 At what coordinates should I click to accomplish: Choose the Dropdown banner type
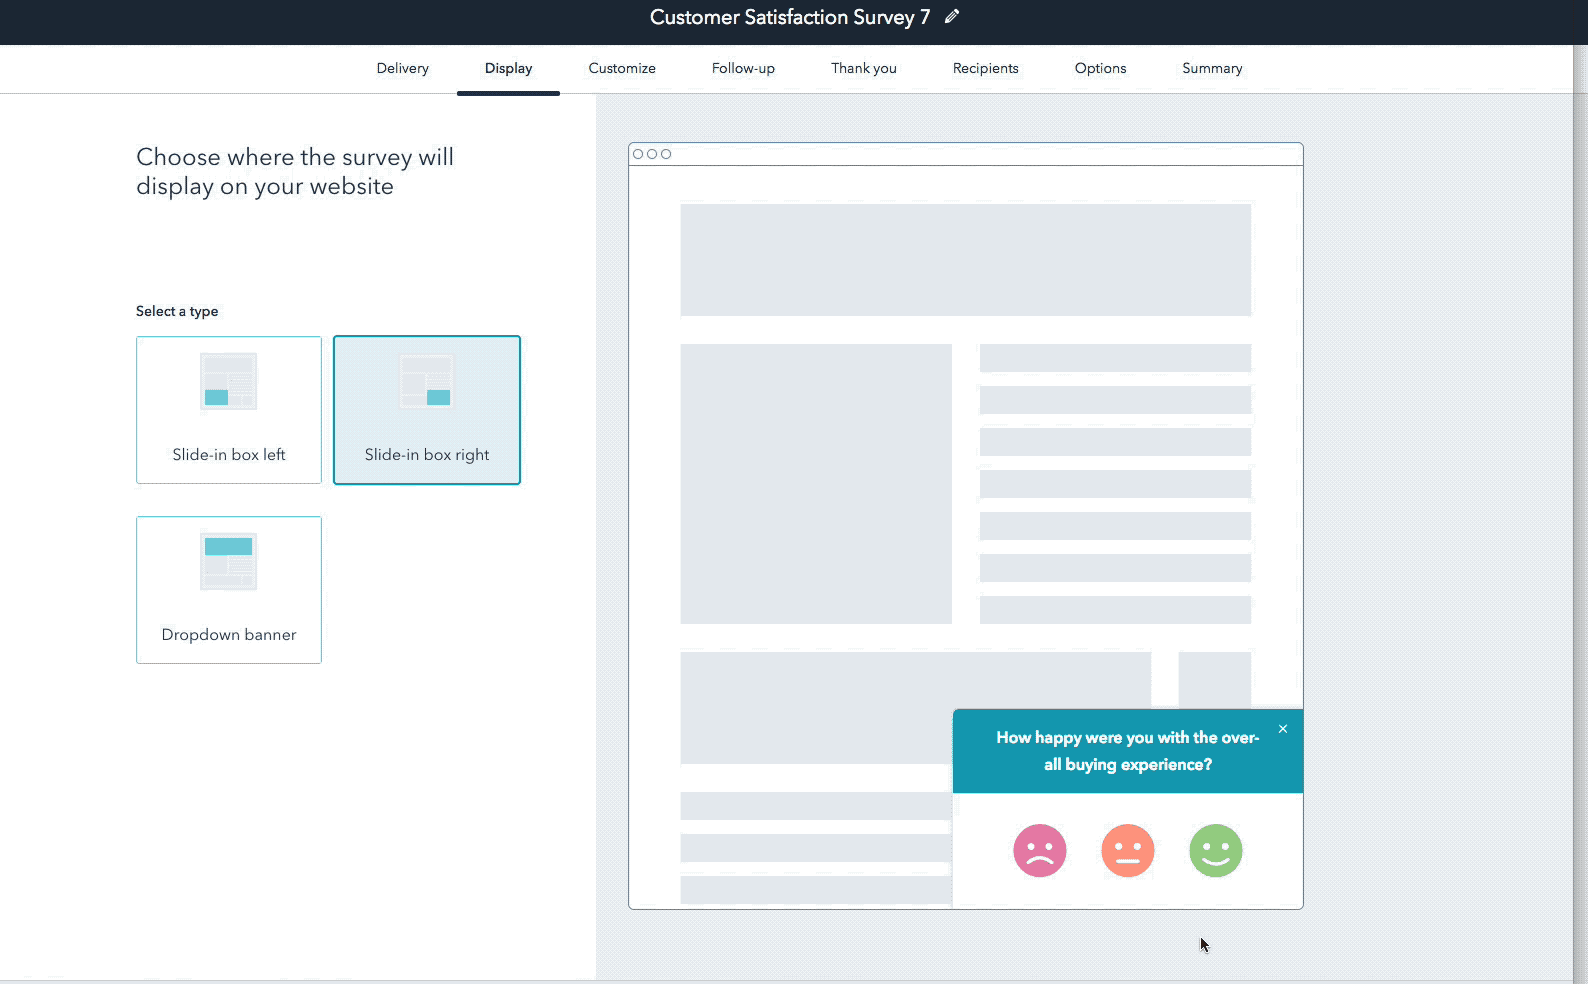click(x=229, y=634)
